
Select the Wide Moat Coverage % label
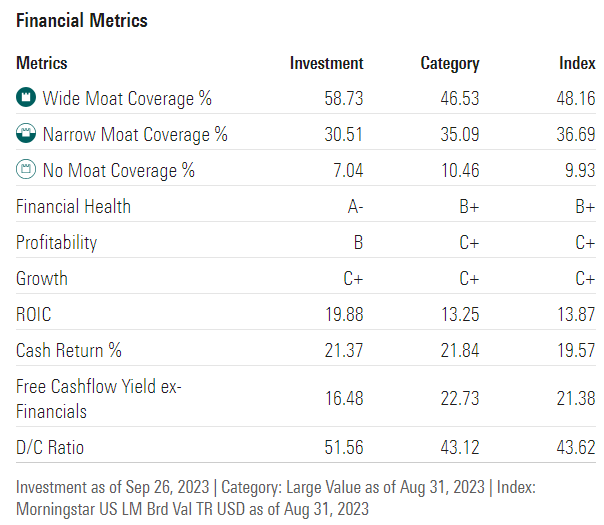[x=127, y=98]
